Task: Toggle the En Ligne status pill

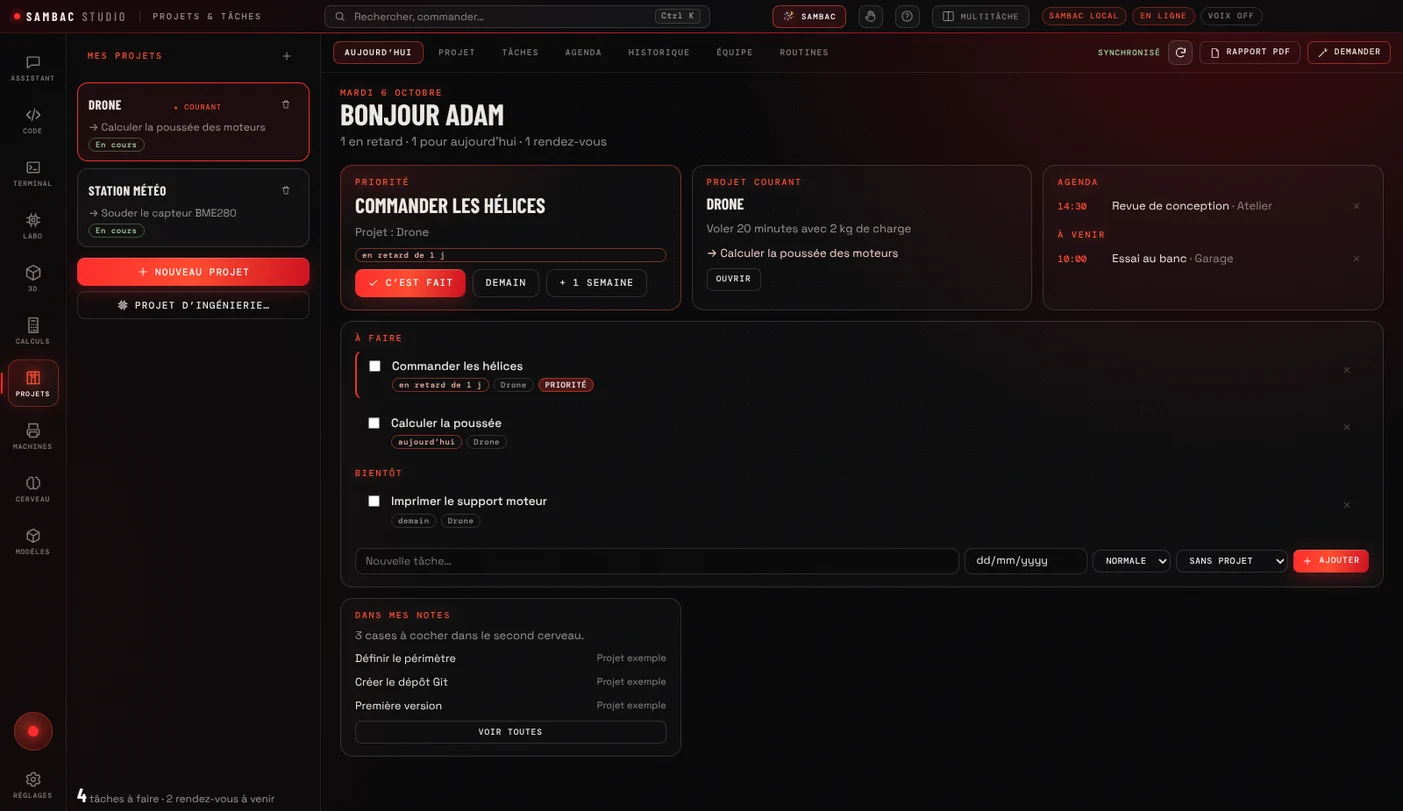Action: [1163, 16]
